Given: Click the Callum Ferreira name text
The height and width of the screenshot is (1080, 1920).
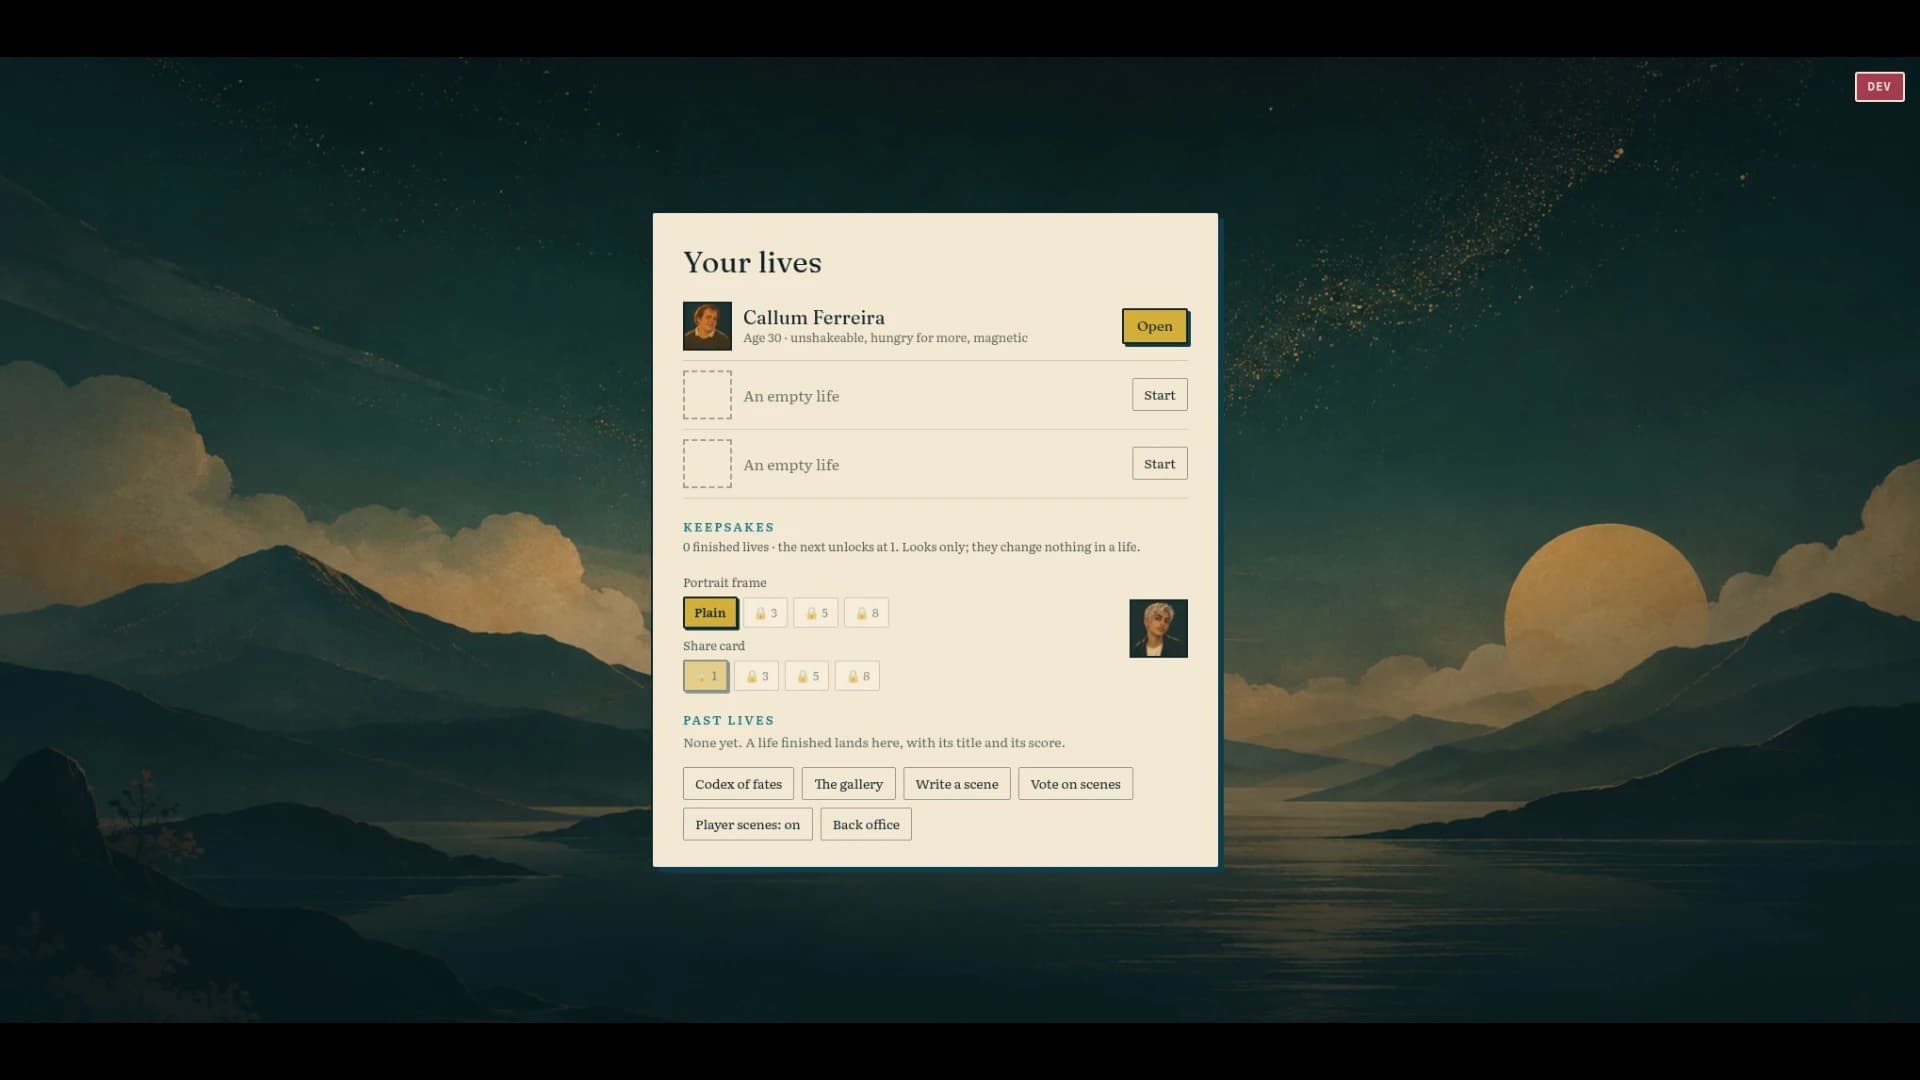Looking at the screenshot, I should 813,318.
